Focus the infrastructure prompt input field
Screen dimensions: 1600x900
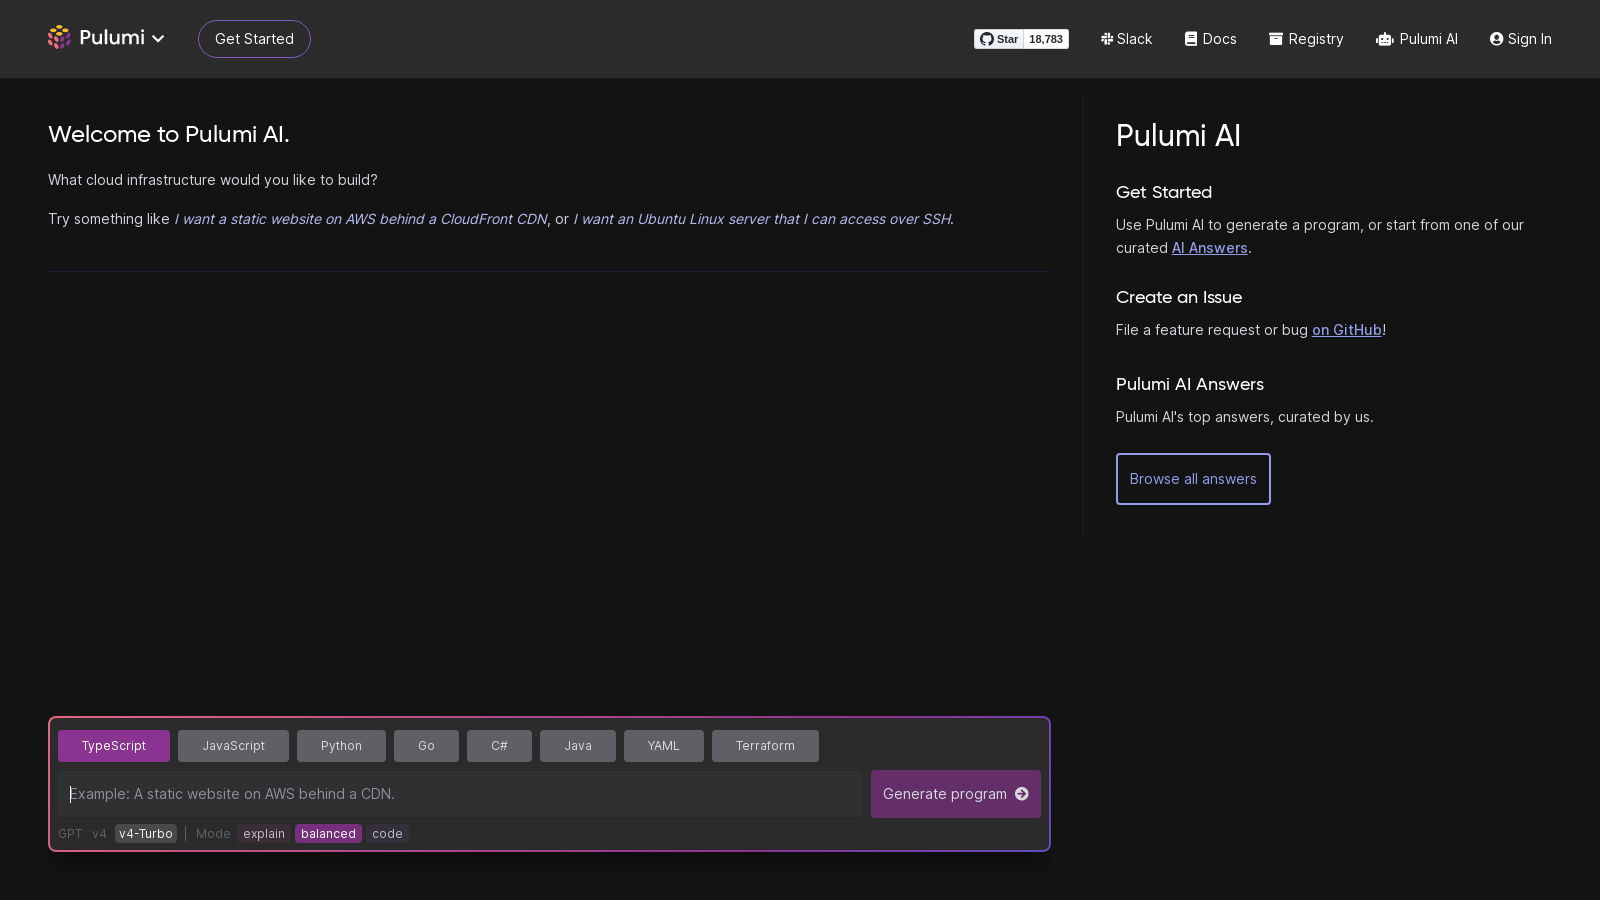(x=460, y=794)
